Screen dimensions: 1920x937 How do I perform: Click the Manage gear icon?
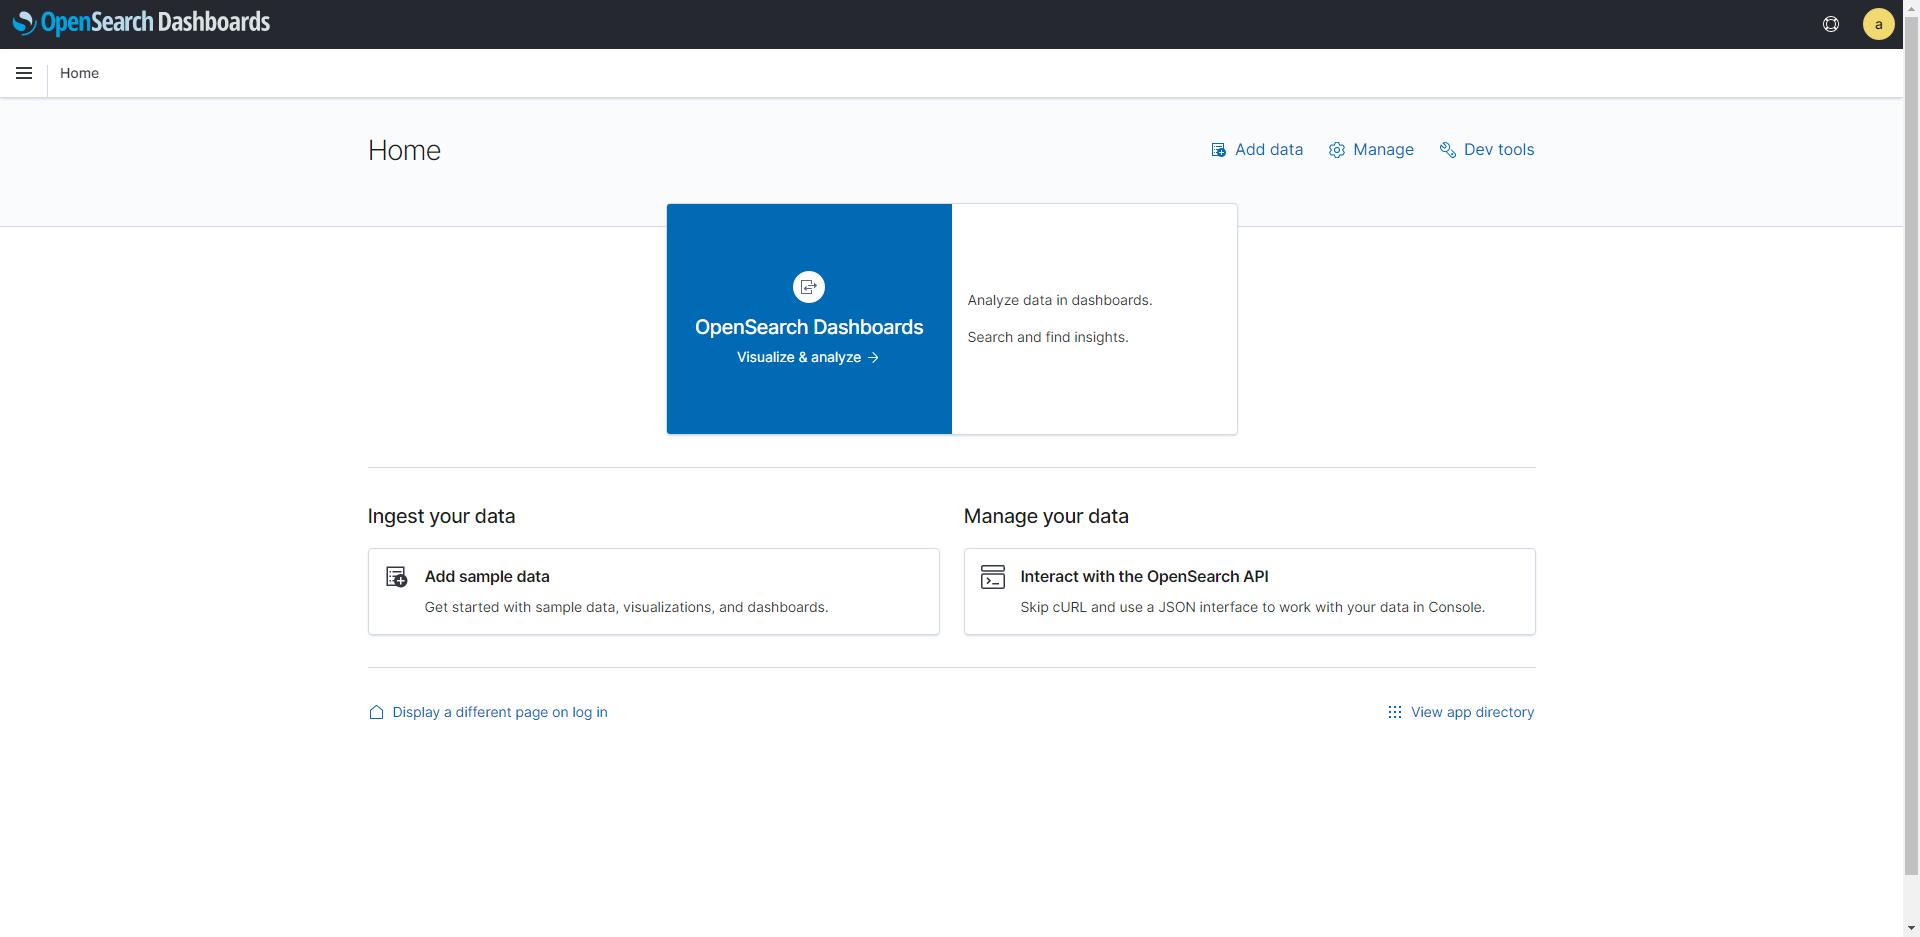1336,150
